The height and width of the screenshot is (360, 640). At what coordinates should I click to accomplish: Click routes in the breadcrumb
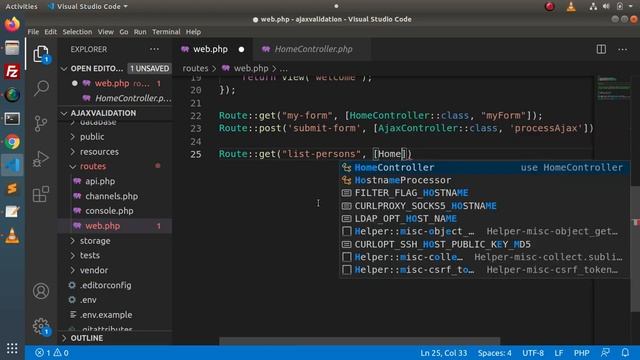tap(195, 69)
